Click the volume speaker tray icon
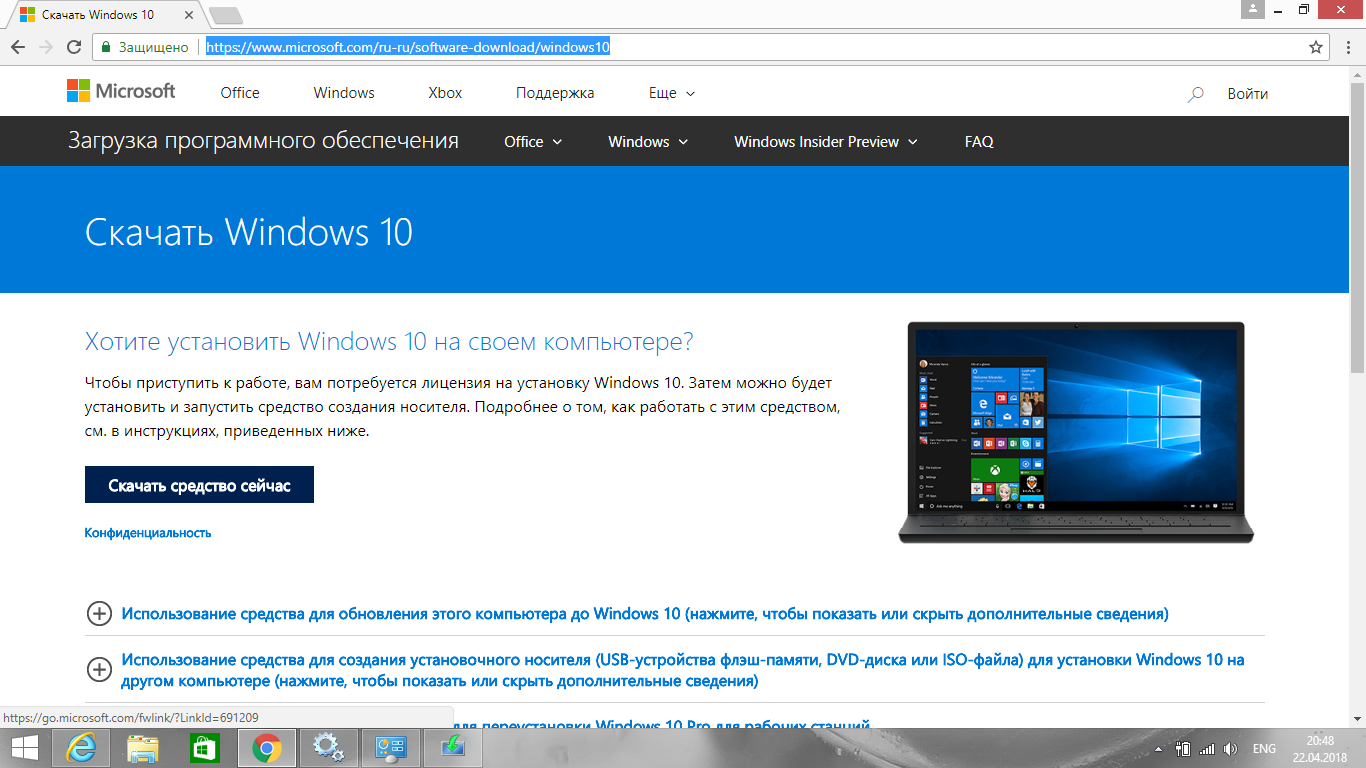The height and width of the screenshot is (768, 1366). pos(1231,749)
